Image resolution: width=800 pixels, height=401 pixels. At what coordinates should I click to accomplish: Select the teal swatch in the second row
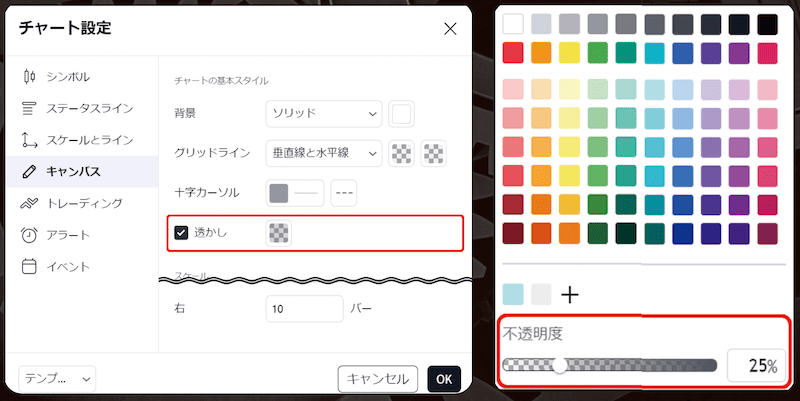pyautogui.click(x=626, y=53)
